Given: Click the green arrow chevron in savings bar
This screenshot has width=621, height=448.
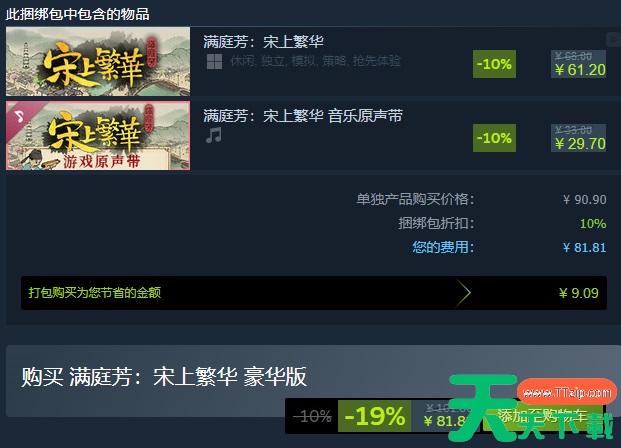Looking at the screenshot, I should coord(463,293).
